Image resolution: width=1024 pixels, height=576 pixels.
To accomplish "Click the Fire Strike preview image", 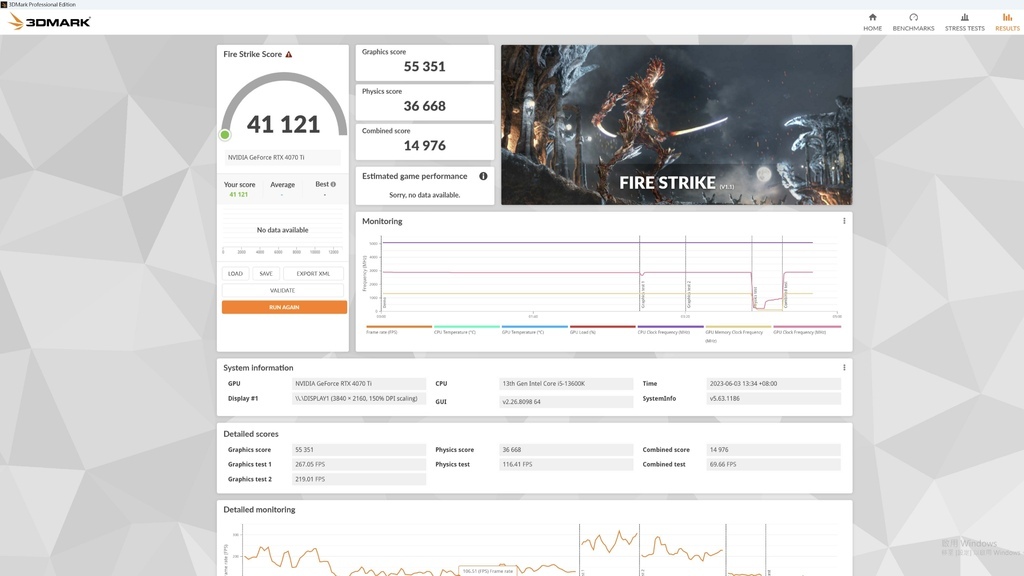I will [677, 125].
